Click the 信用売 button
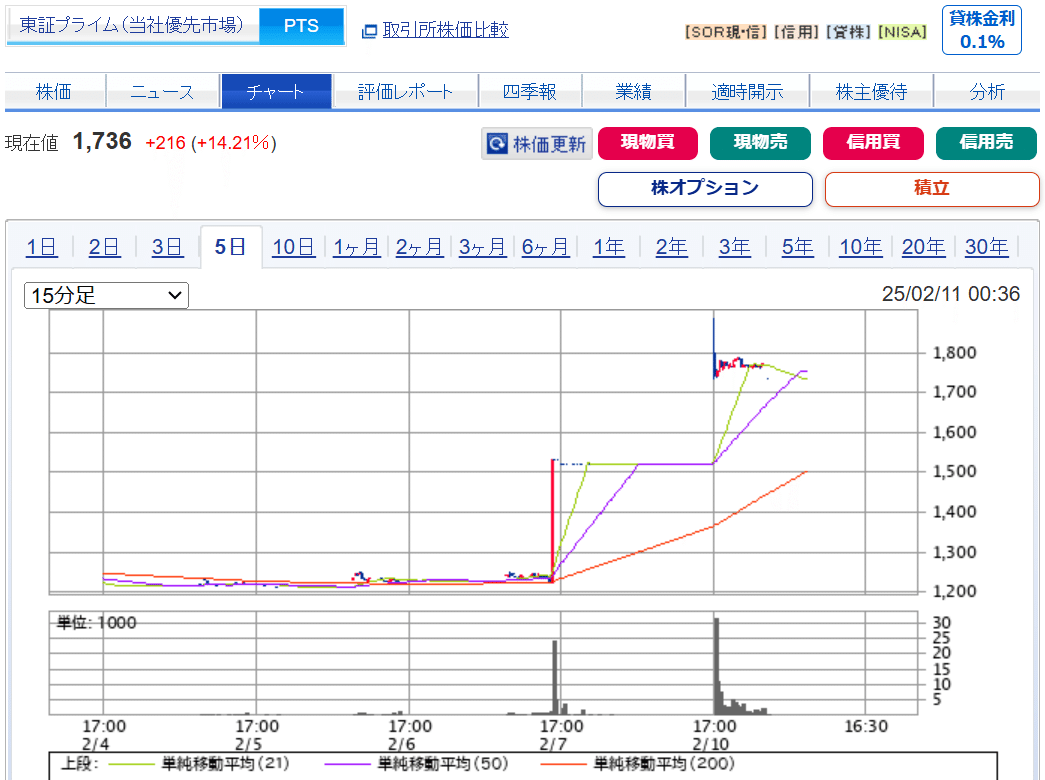 pyautogui.click(x=986, y=143)
